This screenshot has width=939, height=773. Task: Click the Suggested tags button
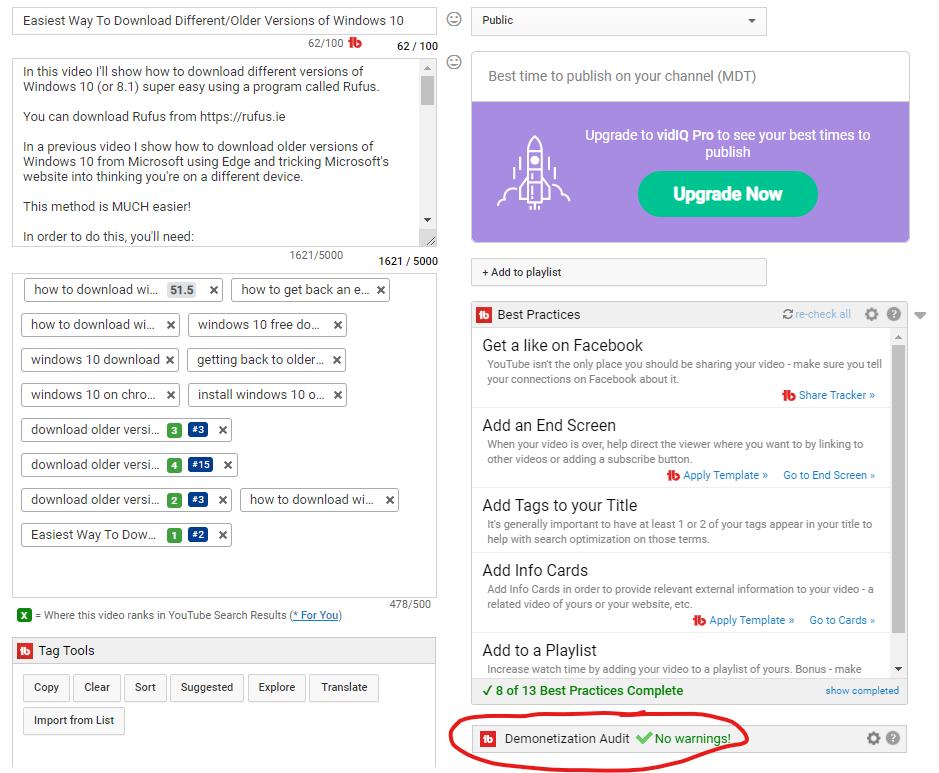point(207,687)
